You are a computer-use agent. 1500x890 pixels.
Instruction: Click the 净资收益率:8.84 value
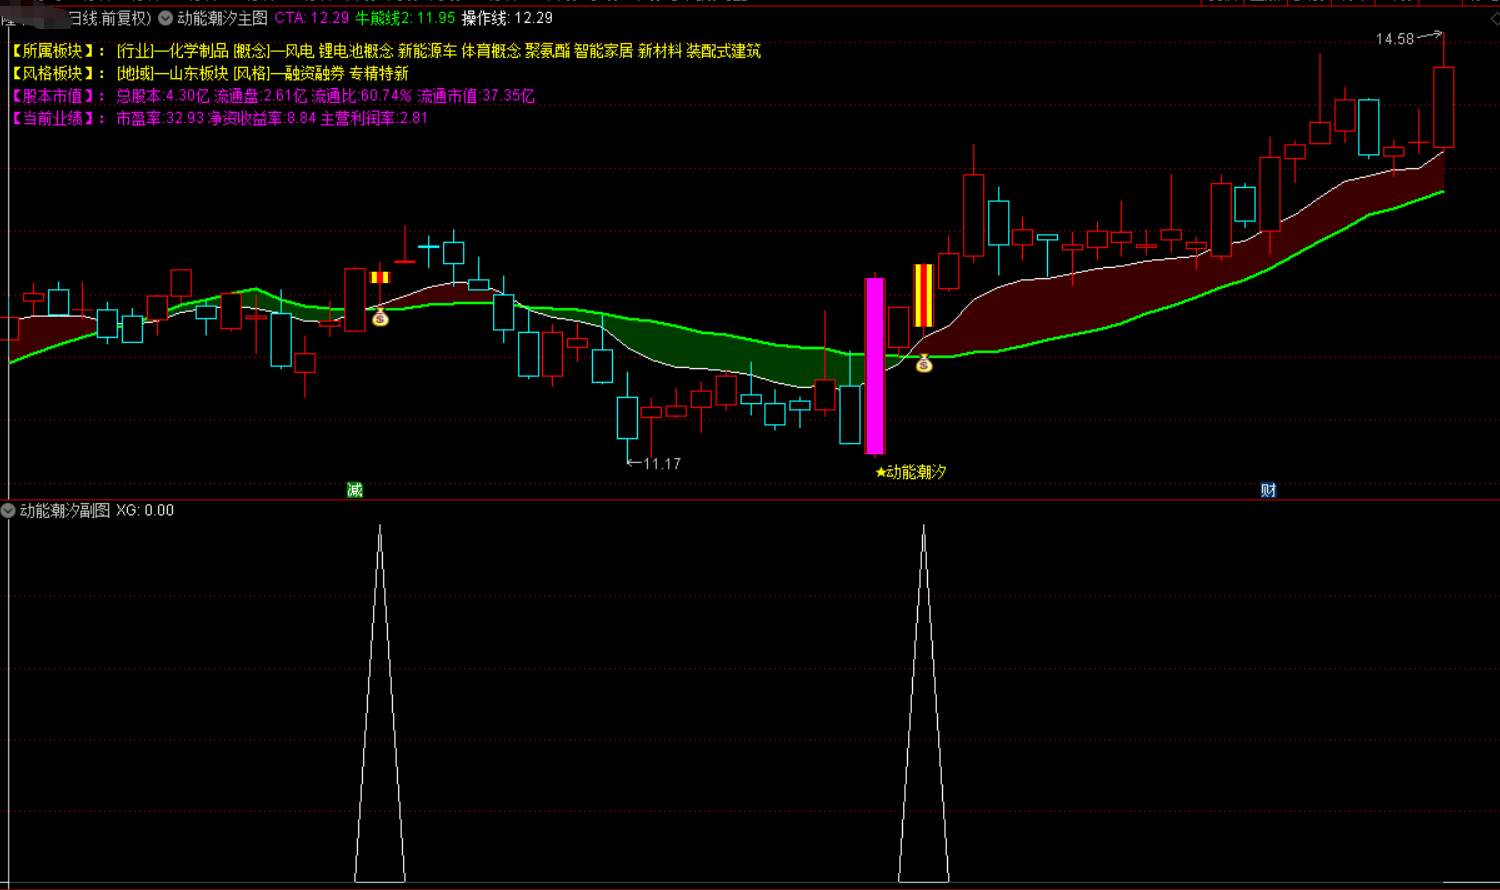[x=262, y=118]
